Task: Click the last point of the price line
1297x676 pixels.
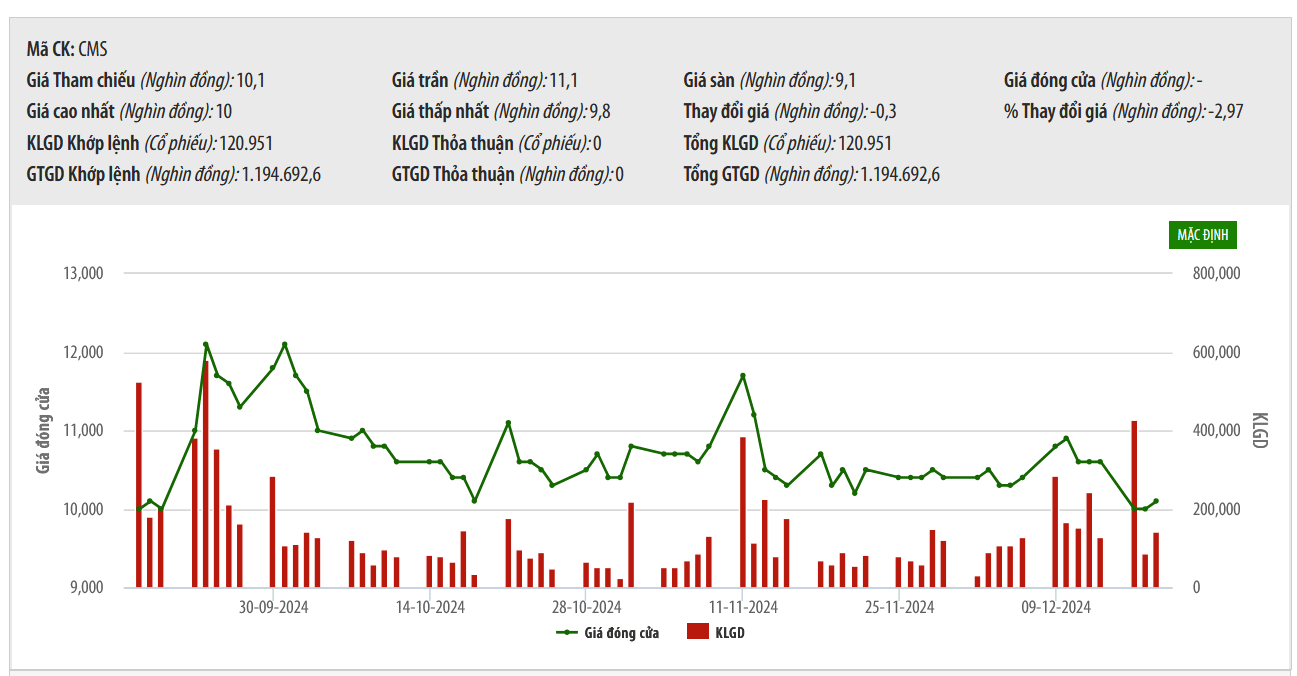Action: coord(1156,501)
